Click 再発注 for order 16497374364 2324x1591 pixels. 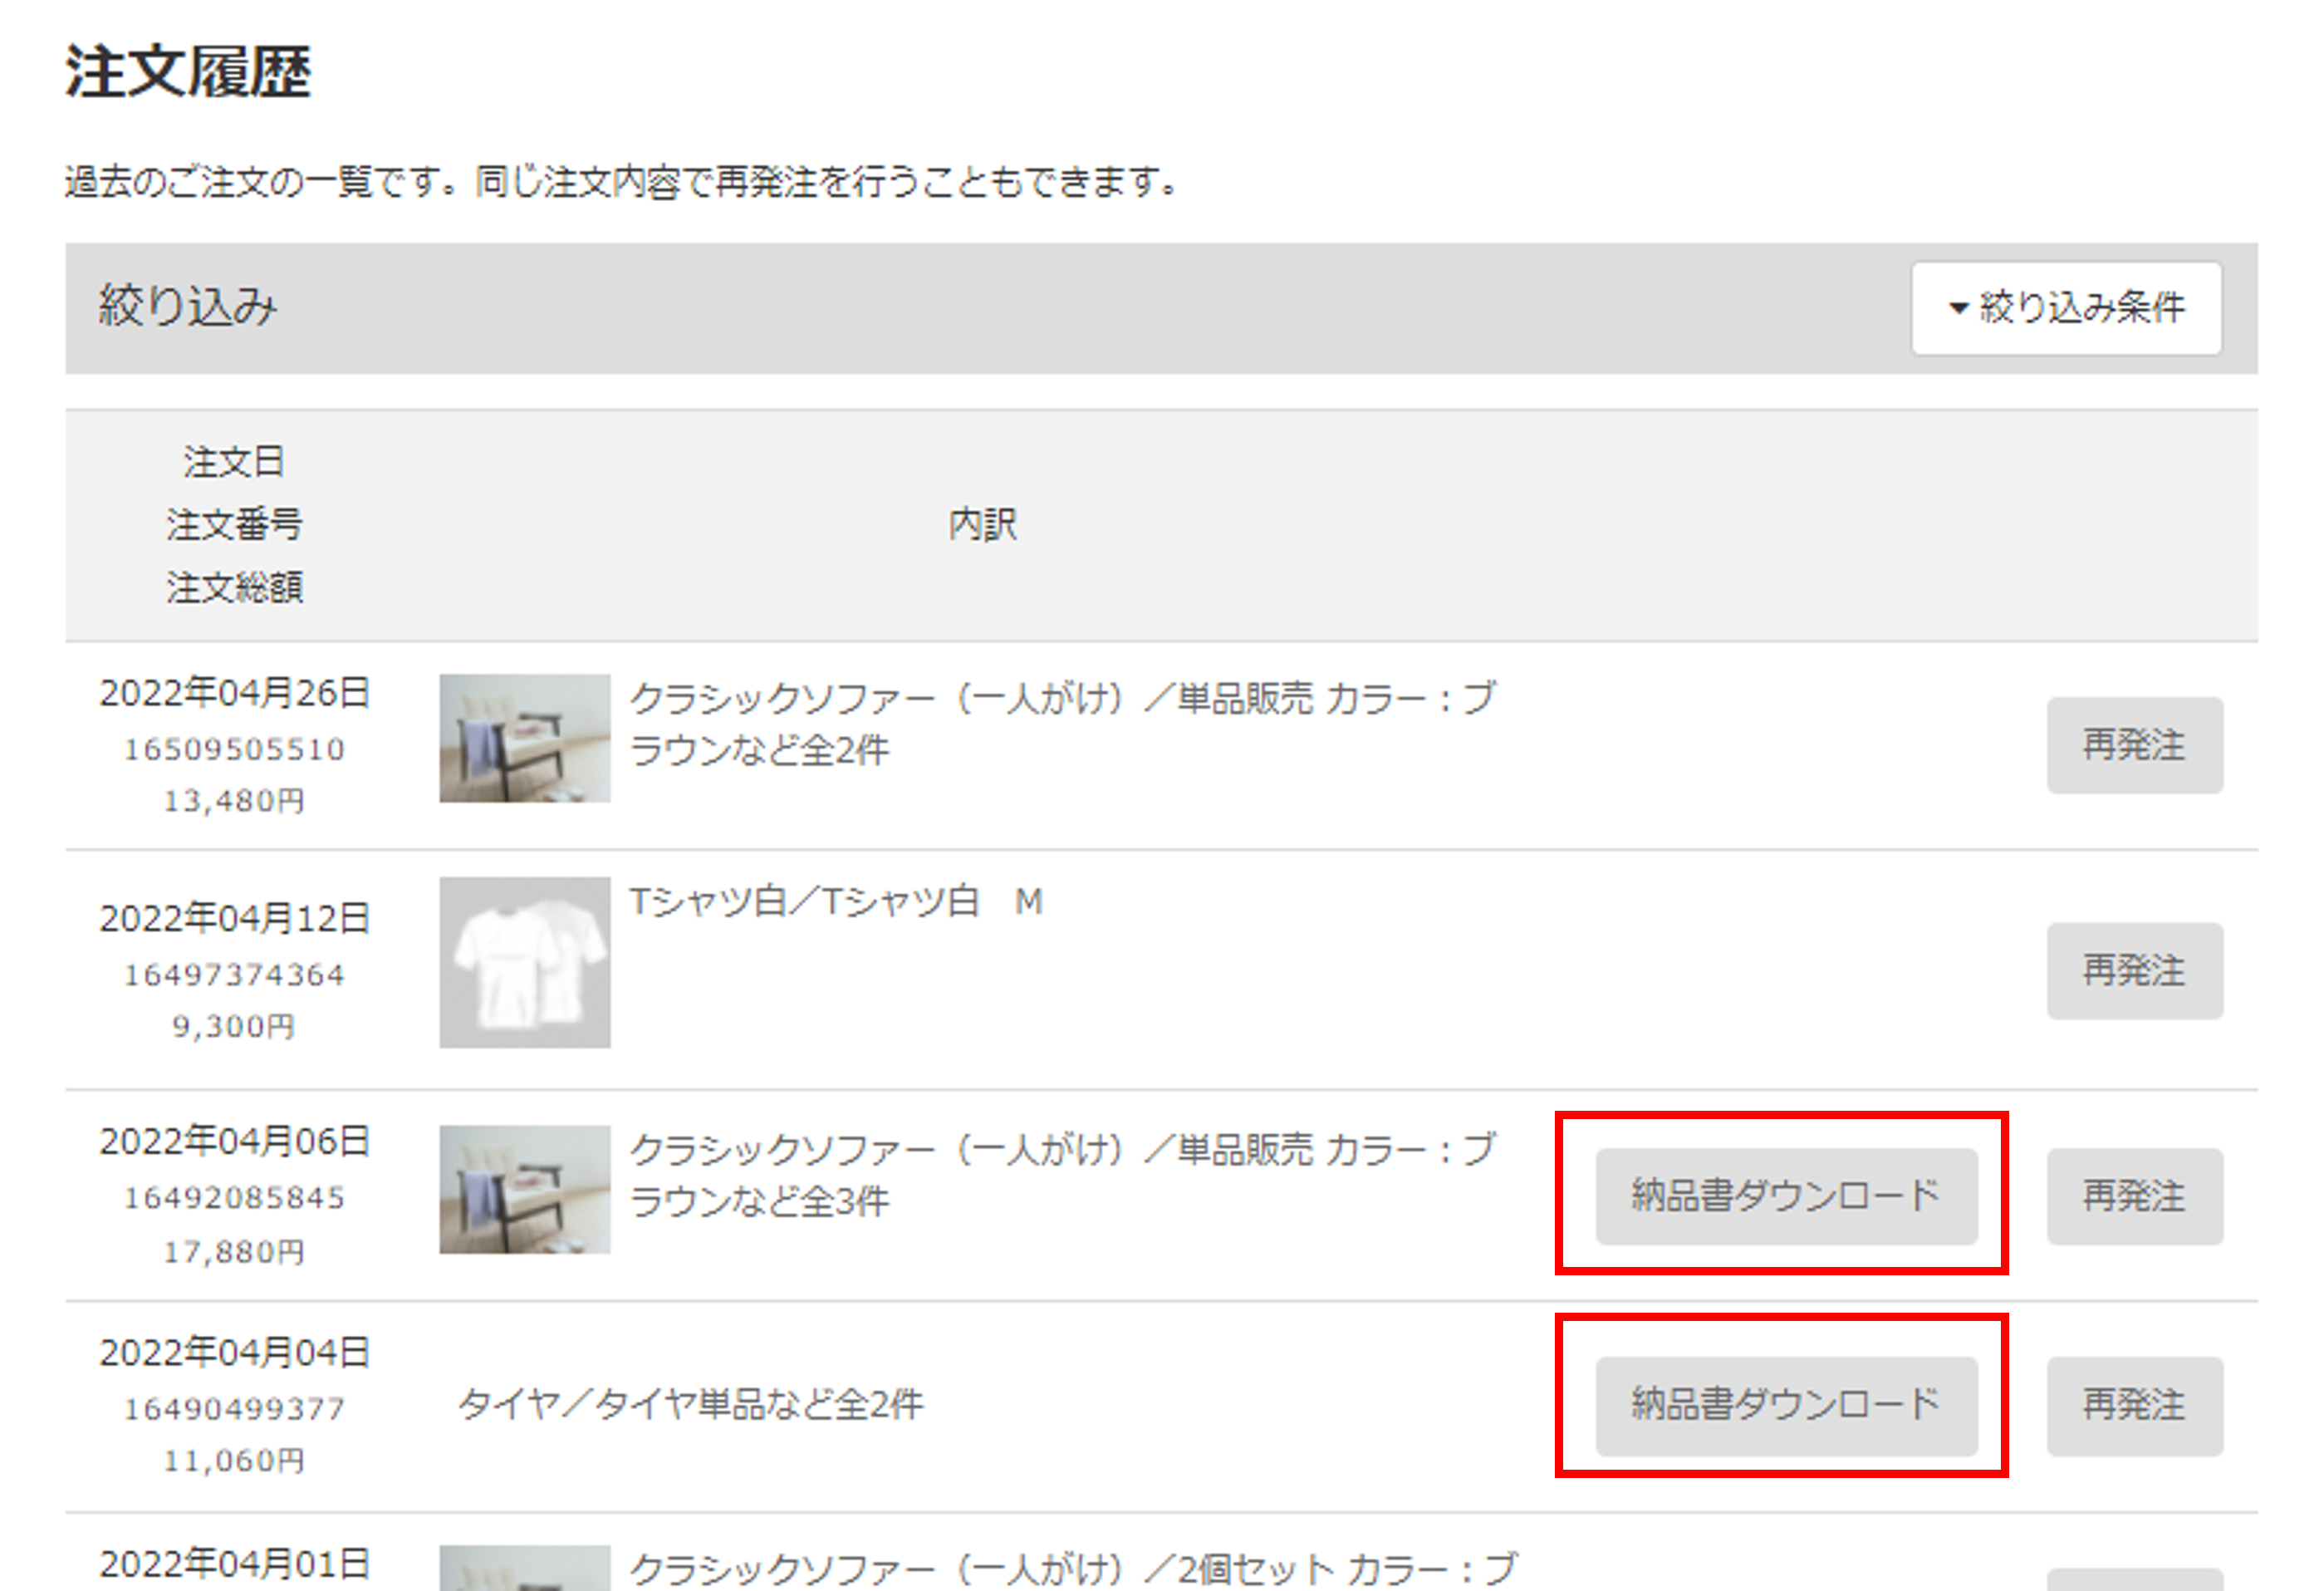(2134, 970)
